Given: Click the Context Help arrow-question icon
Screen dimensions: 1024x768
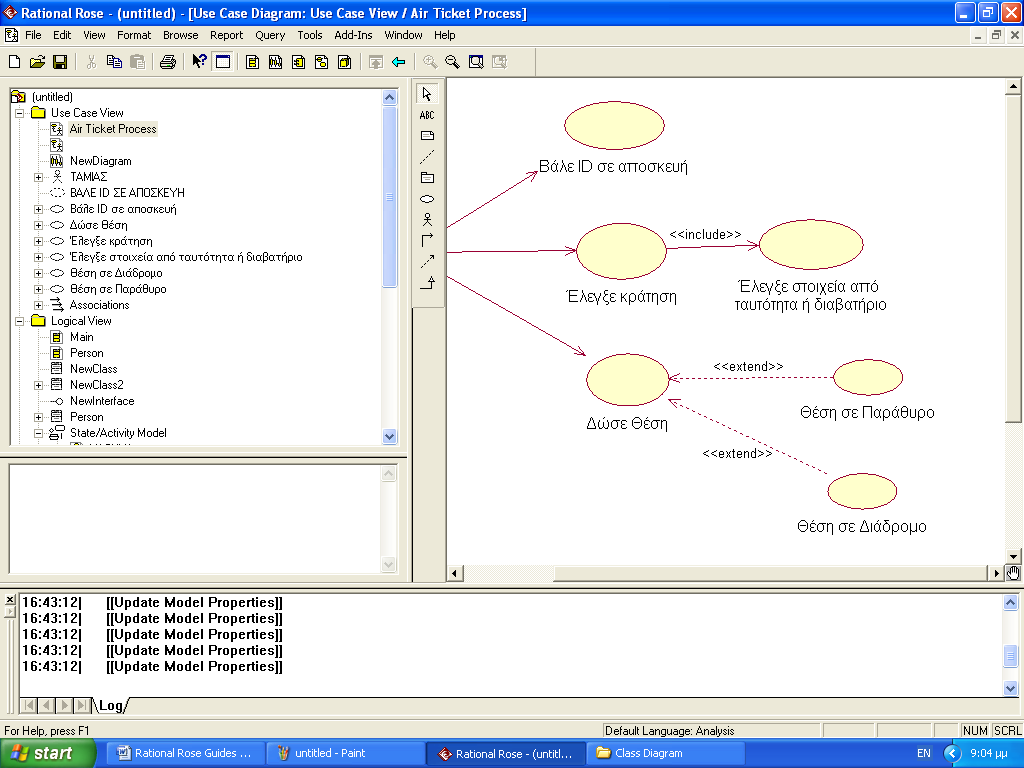Looking at the screenshot, I should 199,62.
